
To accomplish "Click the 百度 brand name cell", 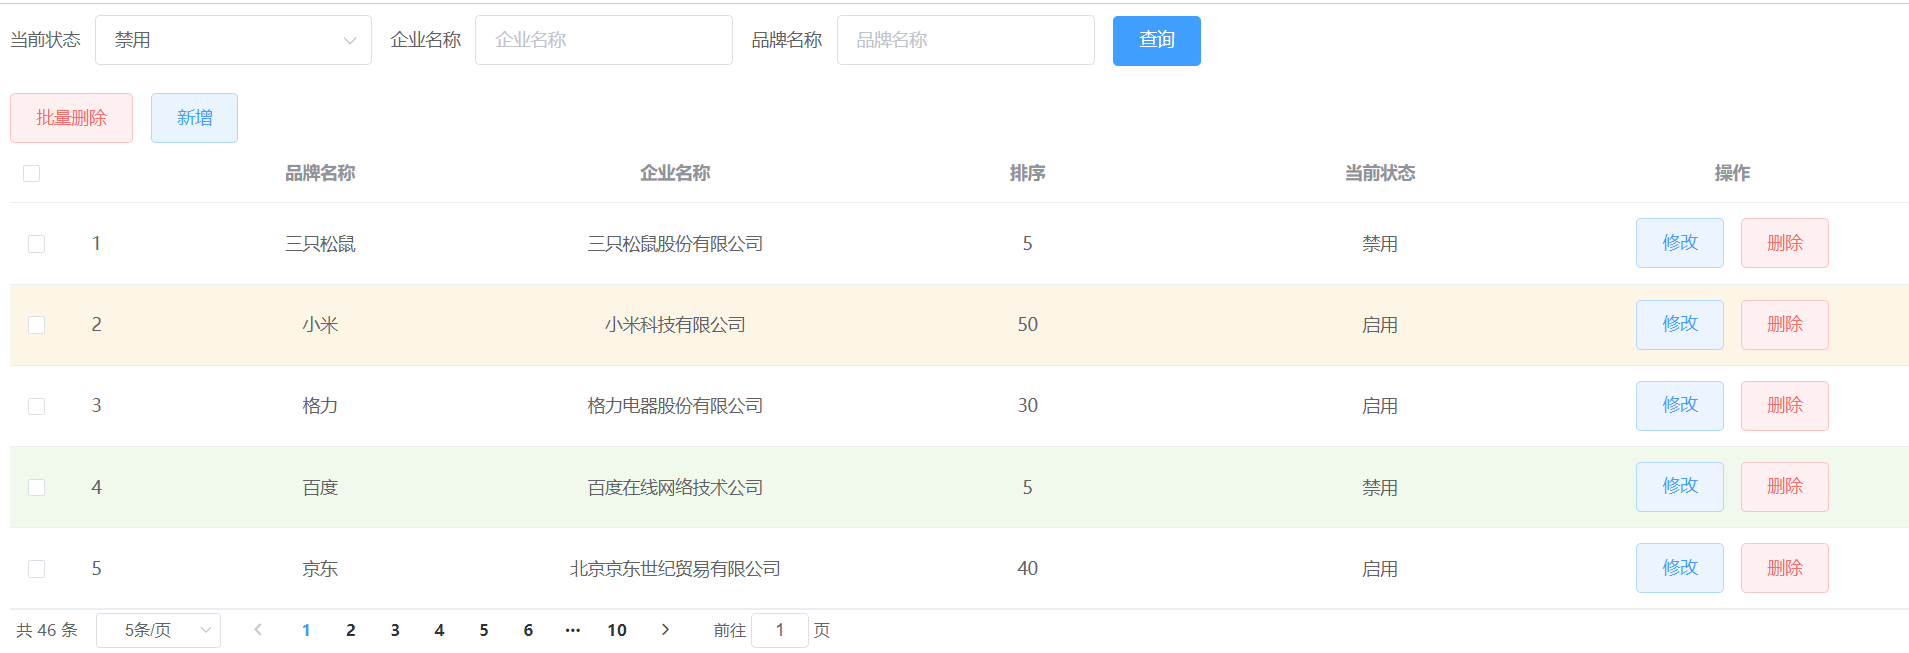I will point(320,488).
